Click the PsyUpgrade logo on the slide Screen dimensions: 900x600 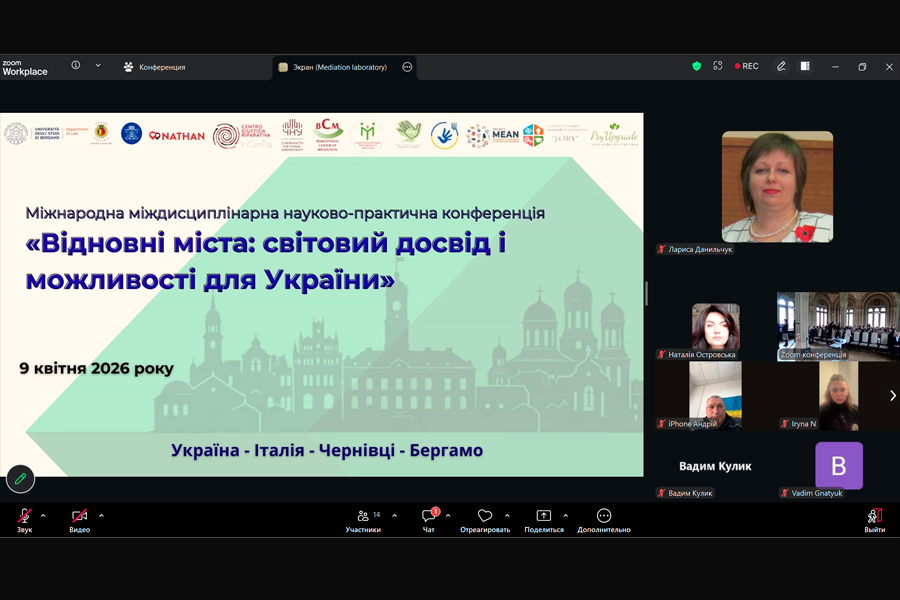point(614,135)
